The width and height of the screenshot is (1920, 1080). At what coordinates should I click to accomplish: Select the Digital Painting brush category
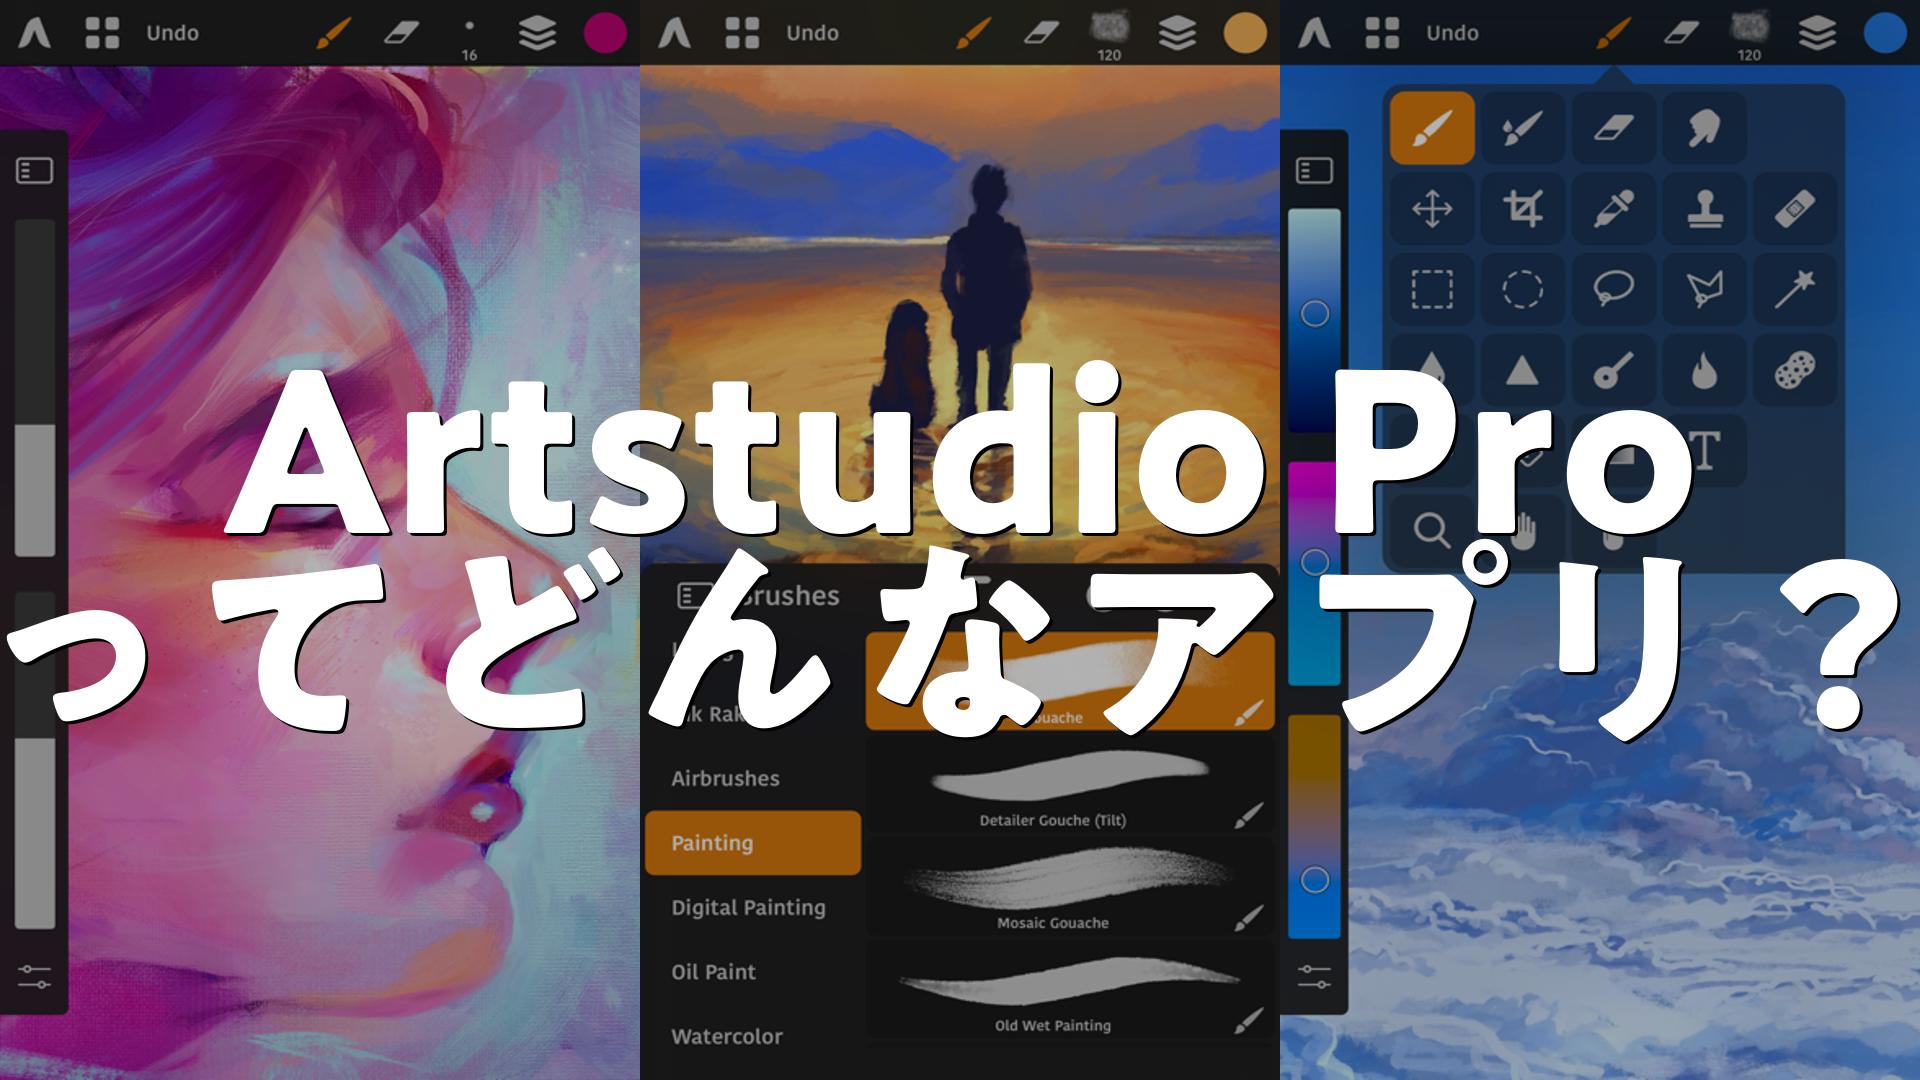(x=752, y=907)
